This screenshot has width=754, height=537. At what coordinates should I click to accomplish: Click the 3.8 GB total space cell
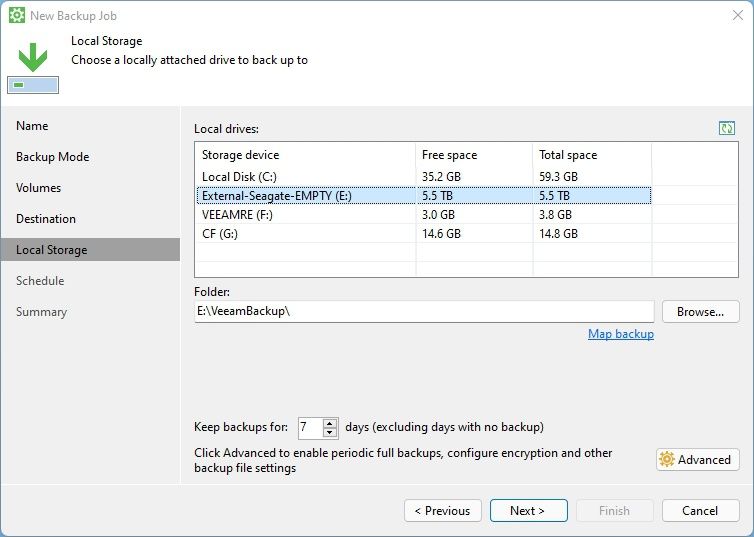tap(555, 214)
